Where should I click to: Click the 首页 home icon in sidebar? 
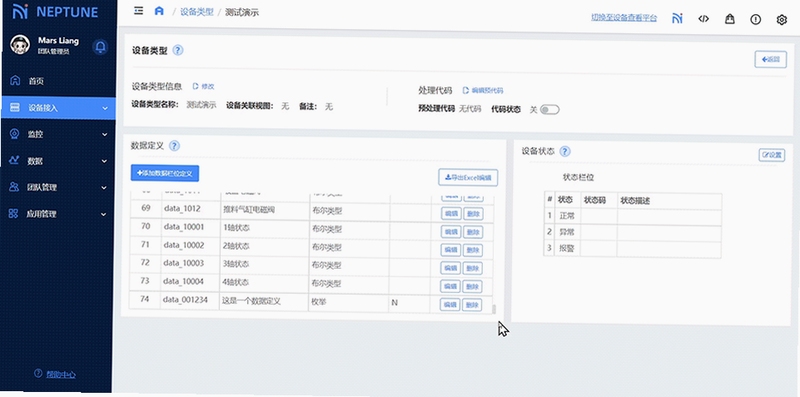(x=15, y=81)
